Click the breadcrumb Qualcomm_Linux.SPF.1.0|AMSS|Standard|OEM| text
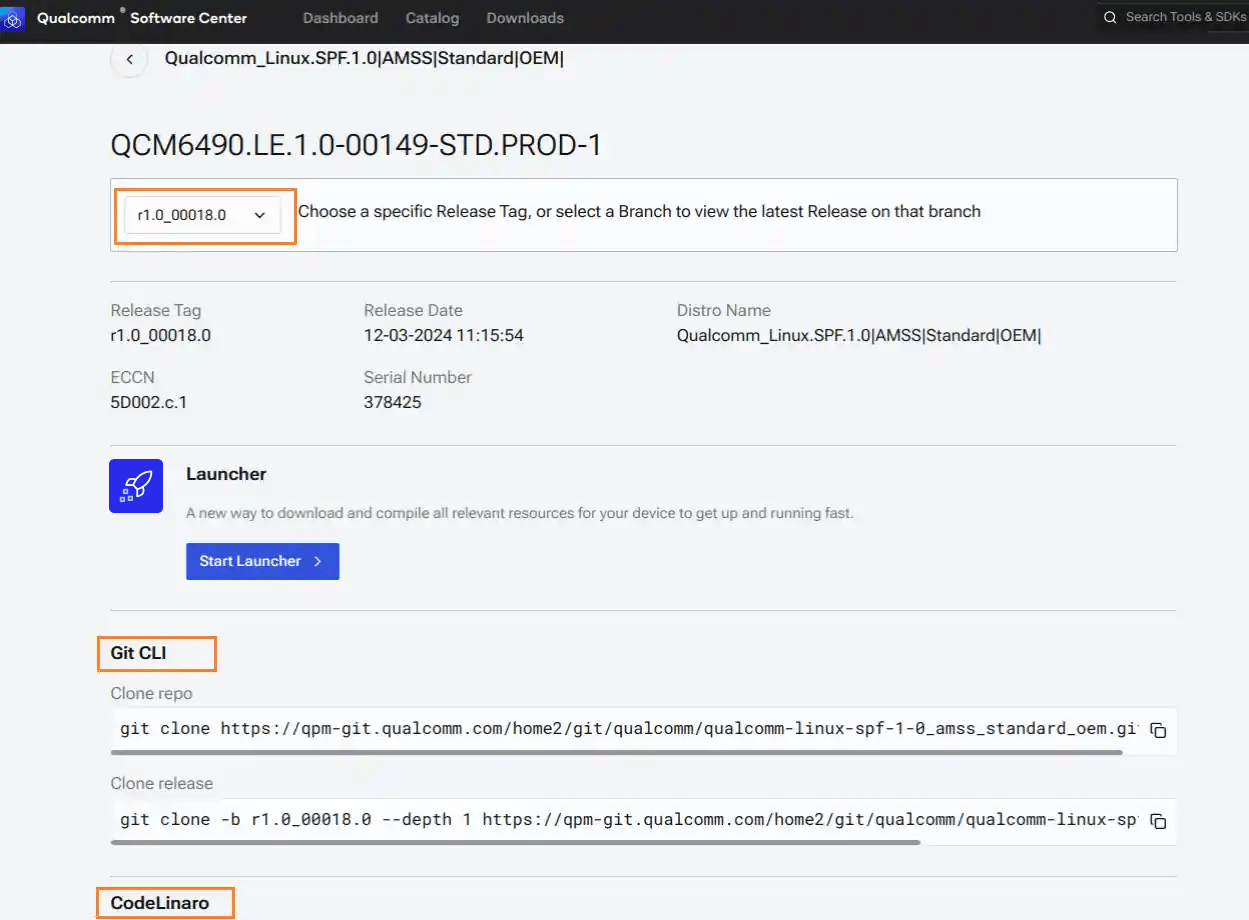Screen dimensions: 1249x920 click(x=364, y=58)
